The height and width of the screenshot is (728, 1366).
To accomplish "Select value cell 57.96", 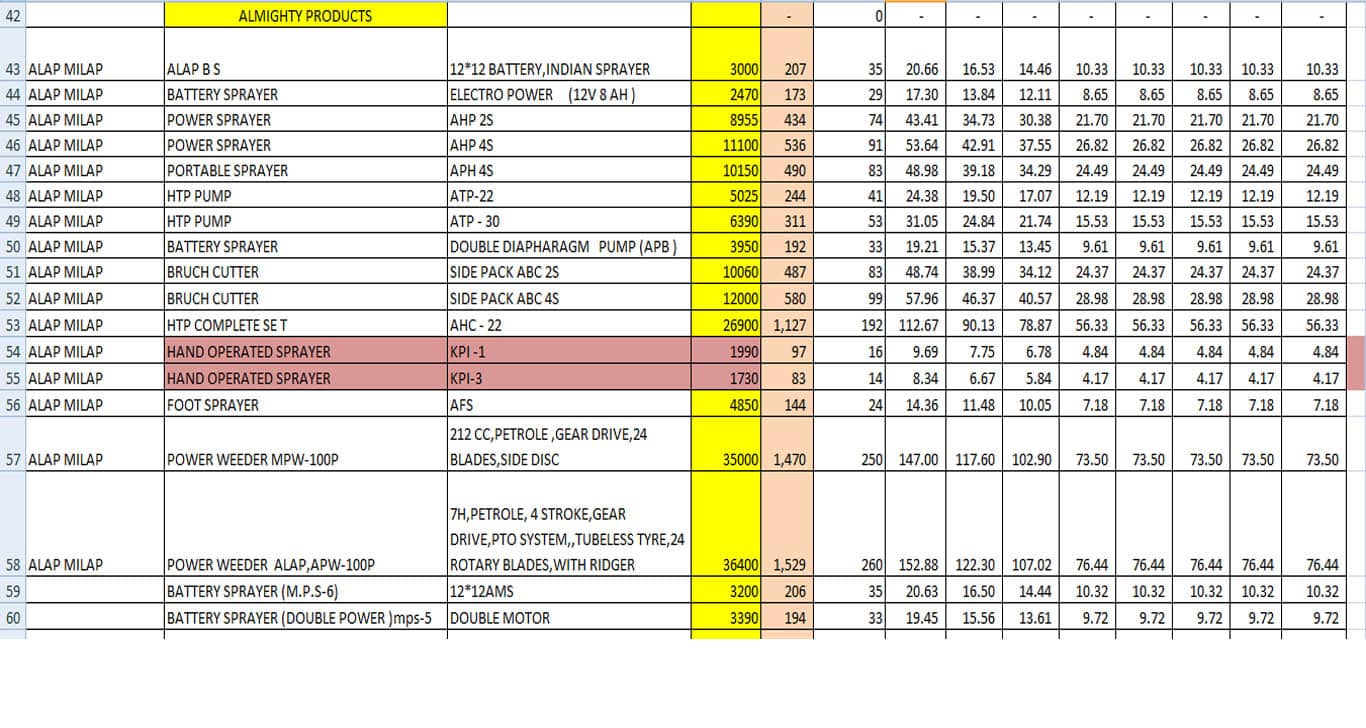I will 916,298.
